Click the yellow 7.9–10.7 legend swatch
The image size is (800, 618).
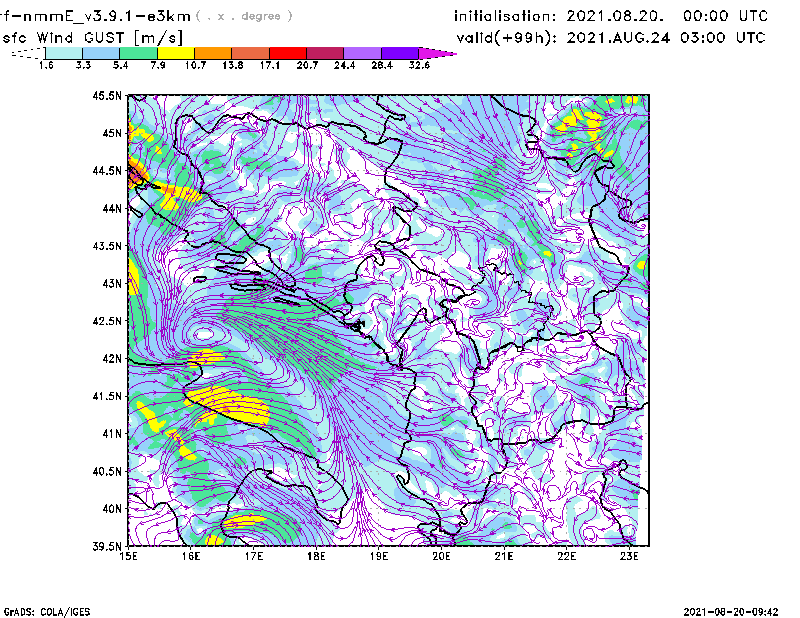pos(176,53)
